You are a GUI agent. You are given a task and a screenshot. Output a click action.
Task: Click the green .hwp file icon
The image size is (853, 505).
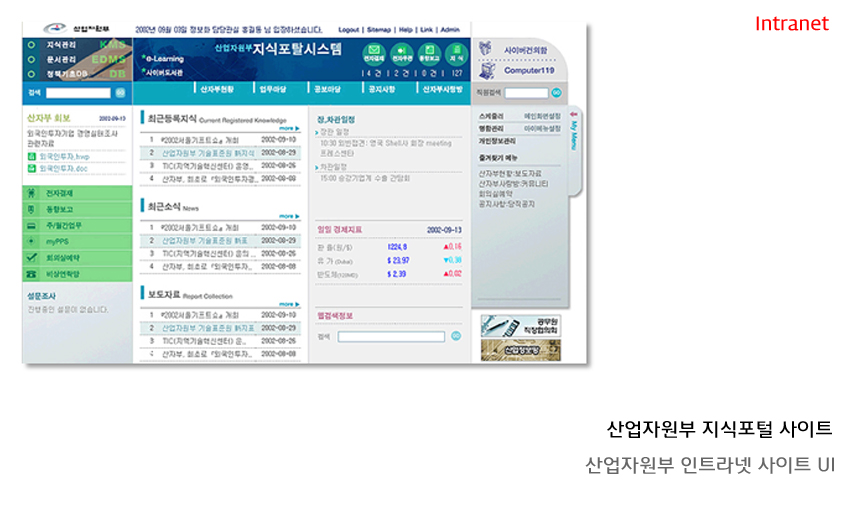32,157
